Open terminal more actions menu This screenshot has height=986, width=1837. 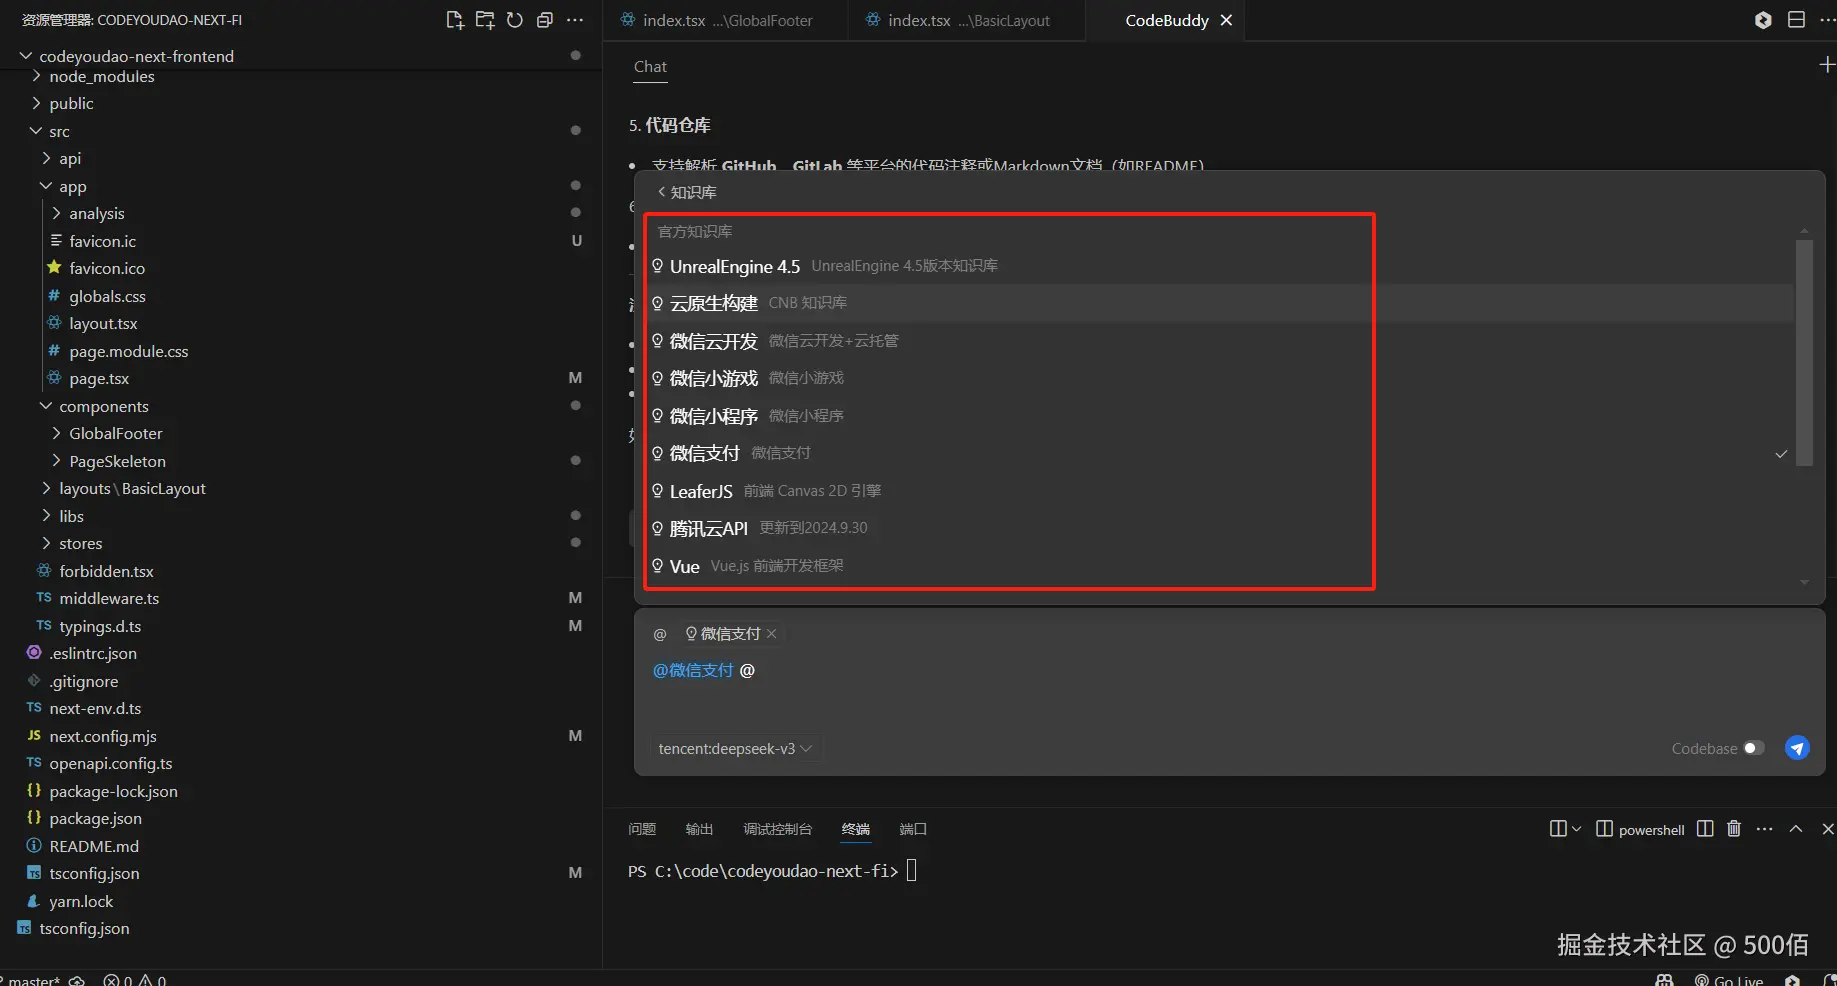(x=1764, y=829)
